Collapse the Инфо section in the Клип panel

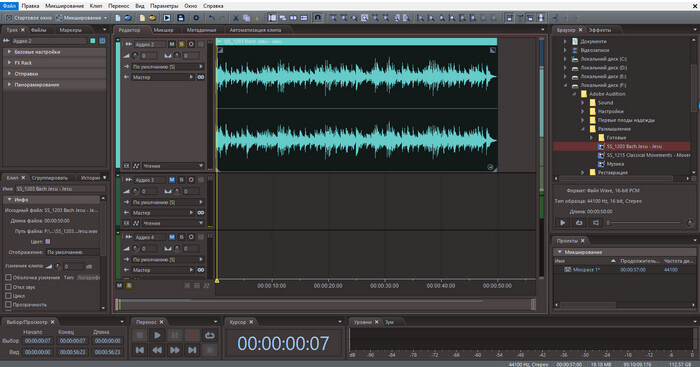[9, 200]
